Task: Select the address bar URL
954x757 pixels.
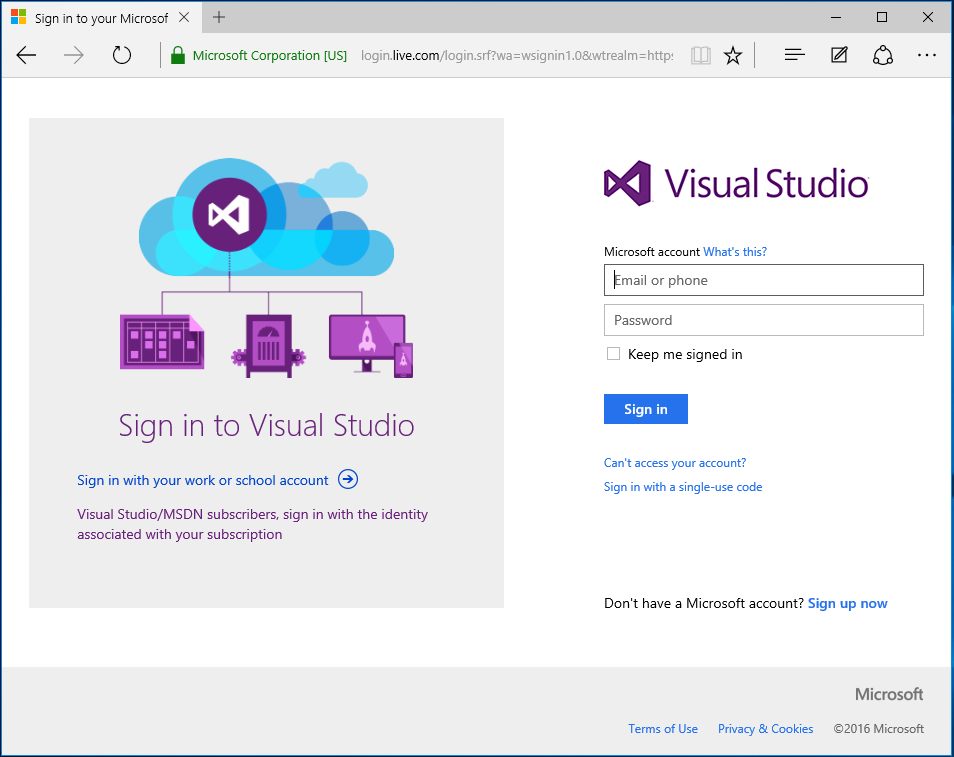Action: pyautogui.click(x=500, y=55)
